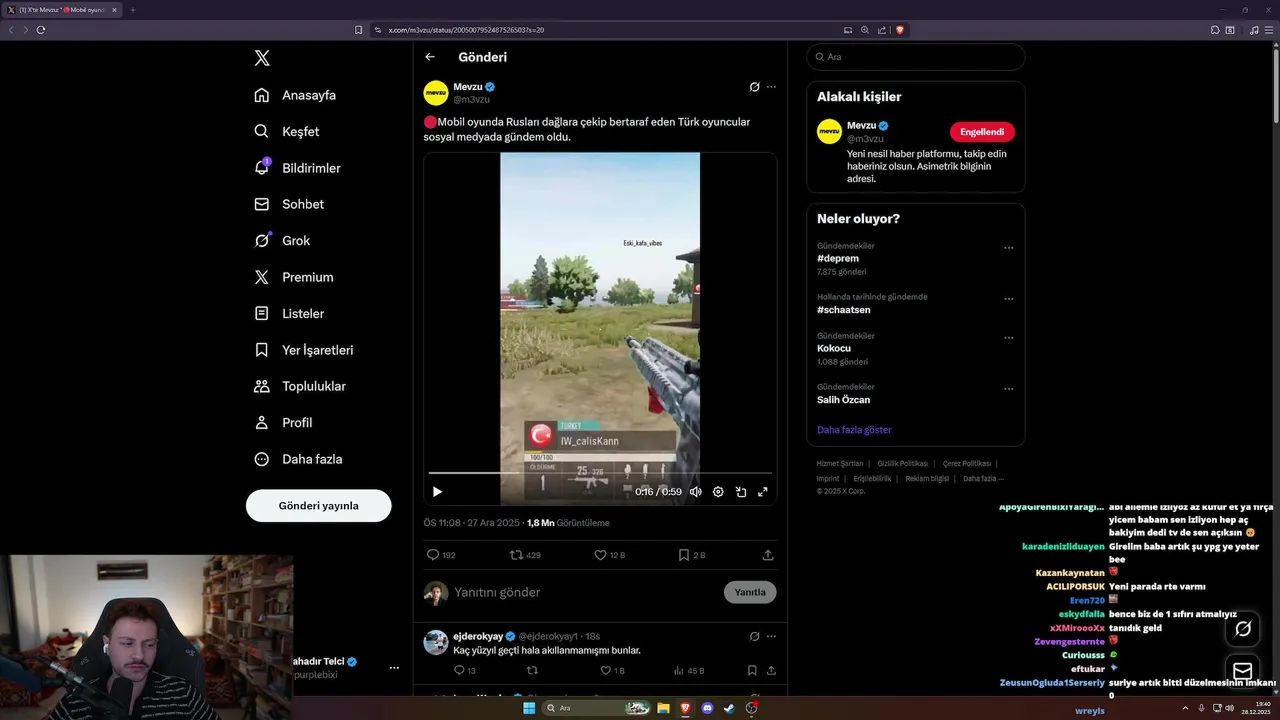Toggle picture-in-picture on the video

[x=741, y=492]
